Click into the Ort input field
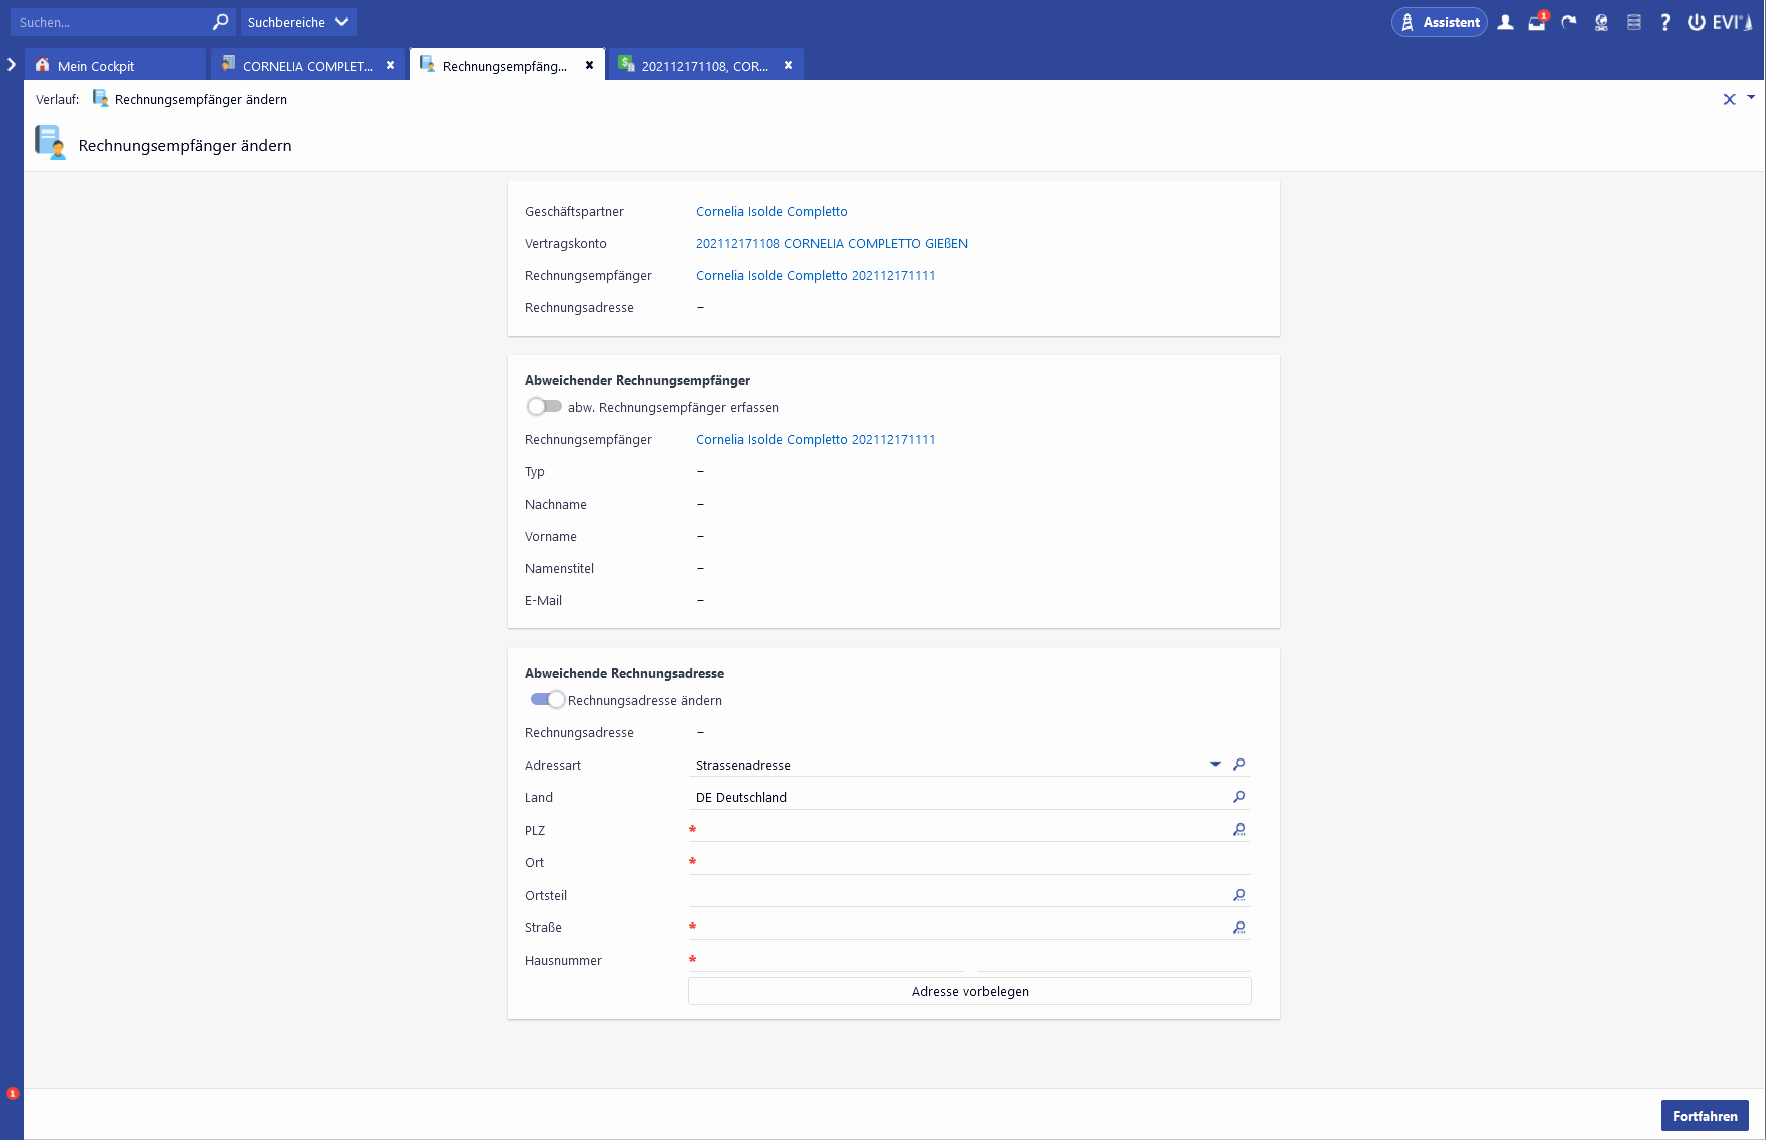Screen dimensions: 1766x1140 [970, 862]
